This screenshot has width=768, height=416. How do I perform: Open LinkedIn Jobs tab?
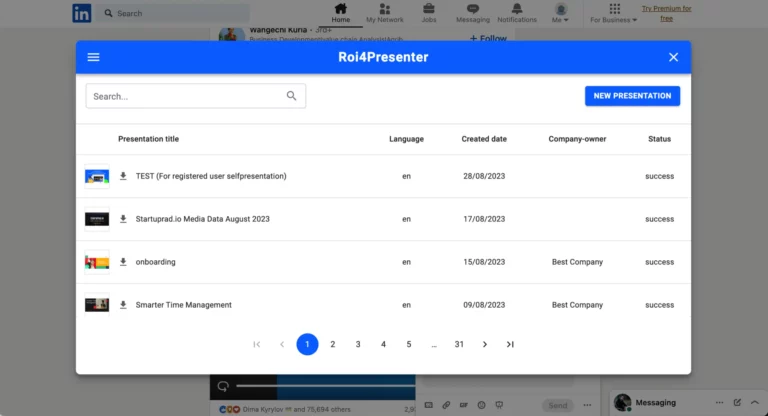pyautogui.click(x=429, y=13)
